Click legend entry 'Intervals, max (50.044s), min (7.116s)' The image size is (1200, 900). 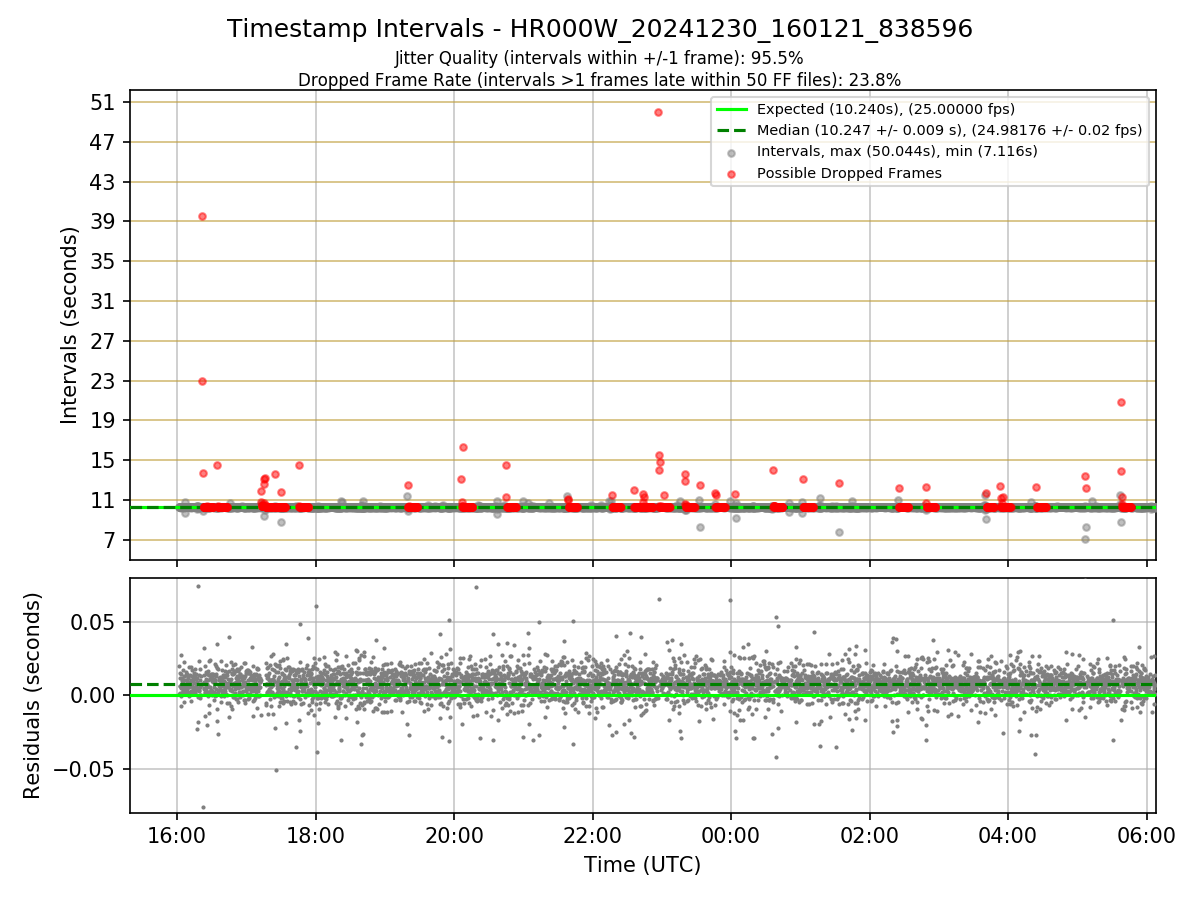click(x=897, y=151)
